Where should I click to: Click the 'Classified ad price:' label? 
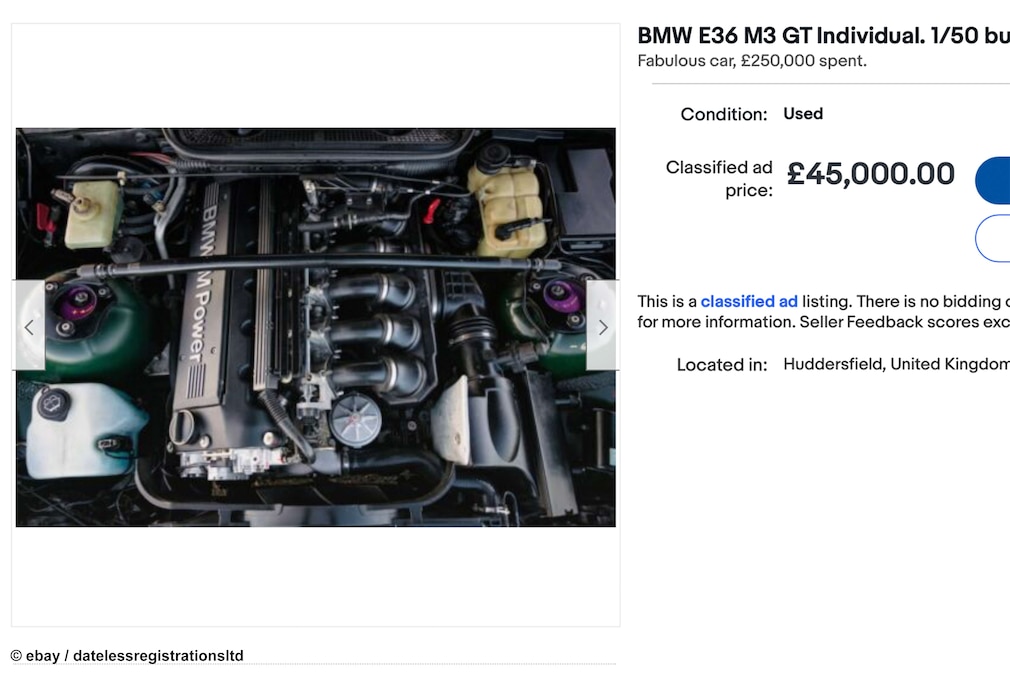click(719, 179)
